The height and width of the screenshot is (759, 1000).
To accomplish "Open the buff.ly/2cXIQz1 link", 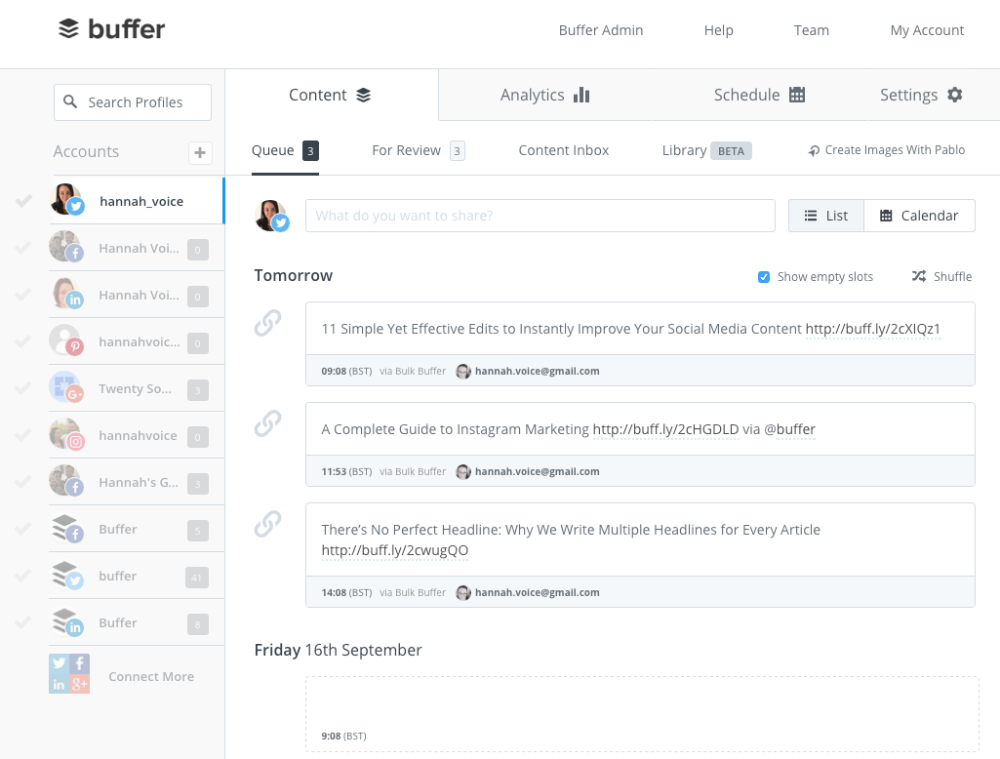I will coord(872,329).
